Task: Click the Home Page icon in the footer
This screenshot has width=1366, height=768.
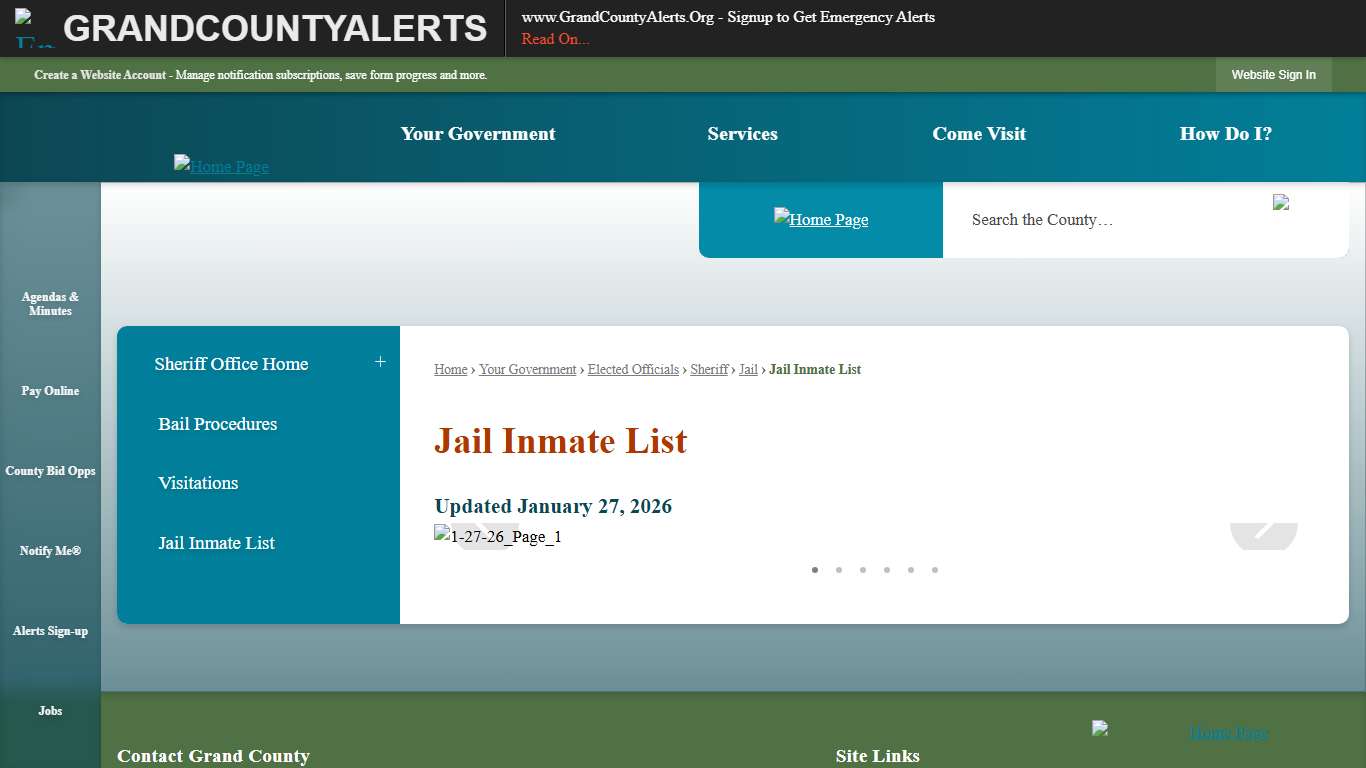Action: tap(1101, 729)
